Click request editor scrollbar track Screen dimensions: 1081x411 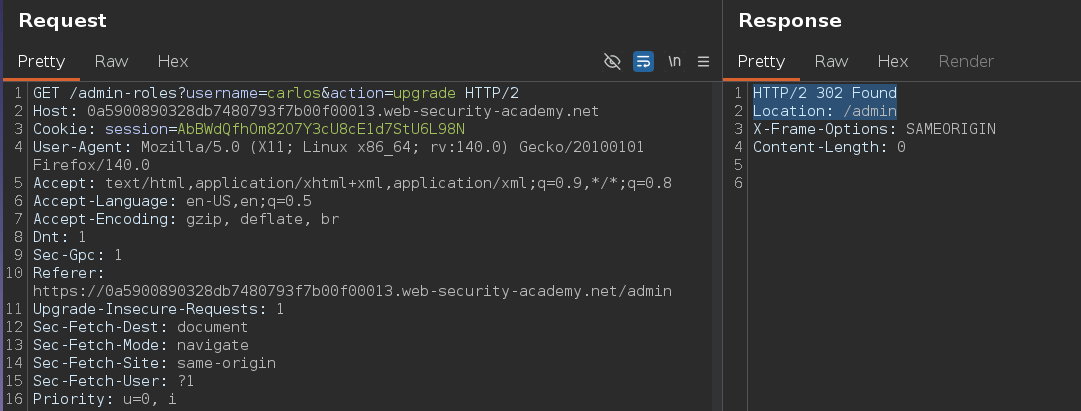point(716,247)
